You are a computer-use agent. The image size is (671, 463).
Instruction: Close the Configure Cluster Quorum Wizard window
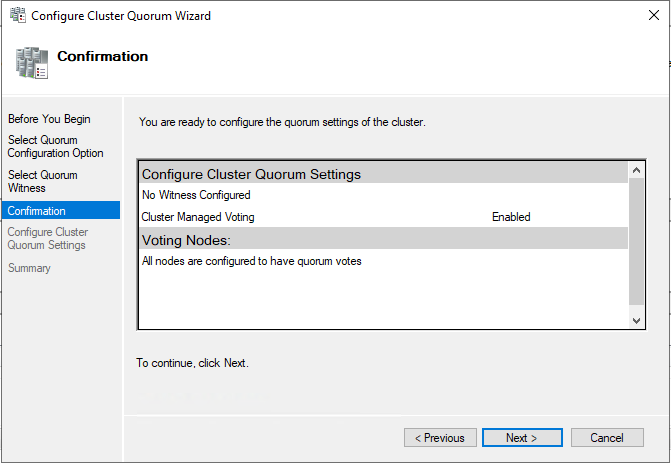point(653,15)
